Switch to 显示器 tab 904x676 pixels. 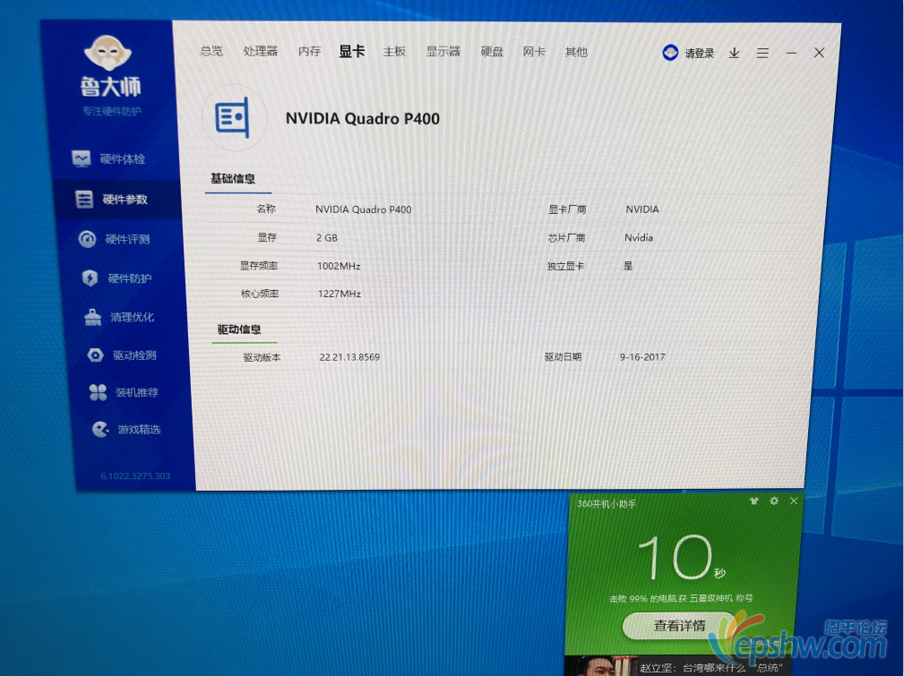[x=443, y=52]
